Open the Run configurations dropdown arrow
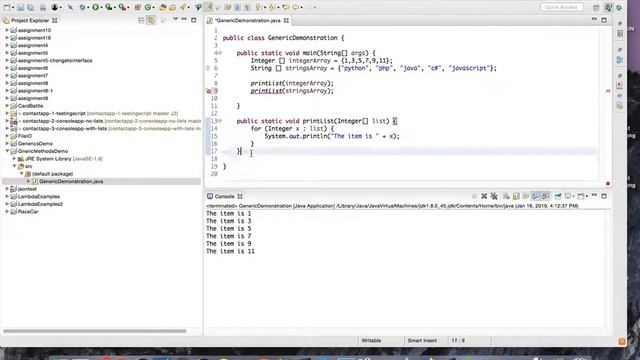The width and height of the screenshot is (640, 360). pos(101,7)
